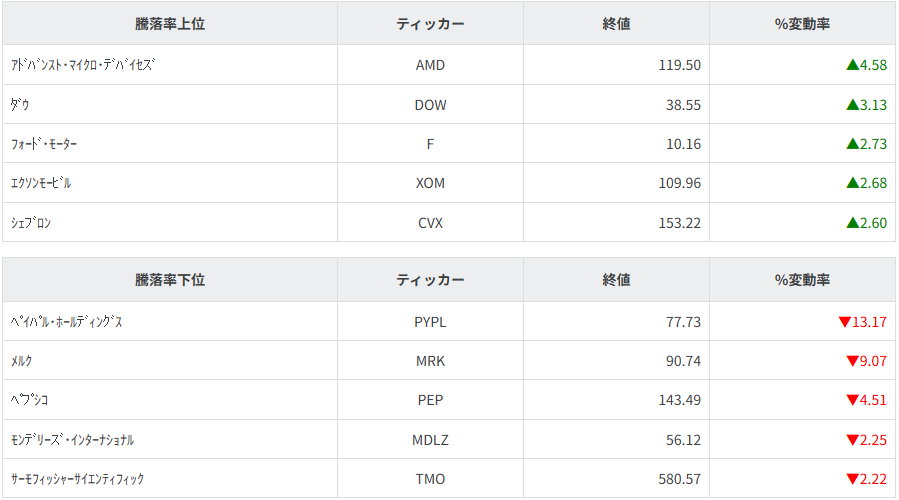899x500 pixels.
Task: Click the %変動率 header in the losers table
Action: click(x=802, y=280)
